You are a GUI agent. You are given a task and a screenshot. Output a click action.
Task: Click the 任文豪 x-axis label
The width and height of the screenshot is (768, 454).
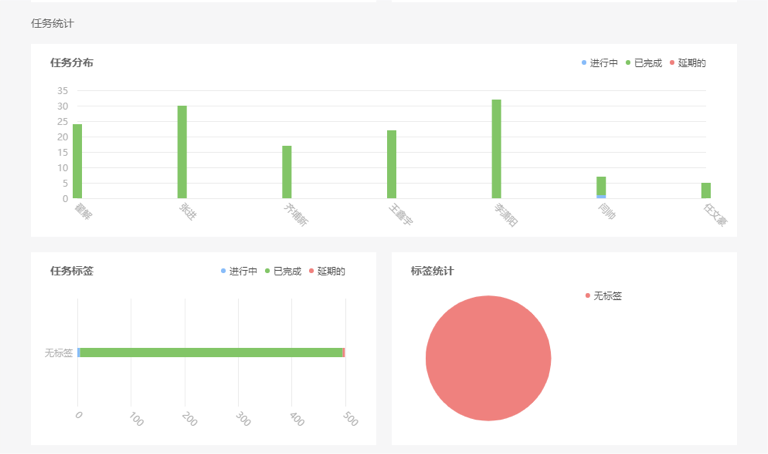click(x=715, y=215)
